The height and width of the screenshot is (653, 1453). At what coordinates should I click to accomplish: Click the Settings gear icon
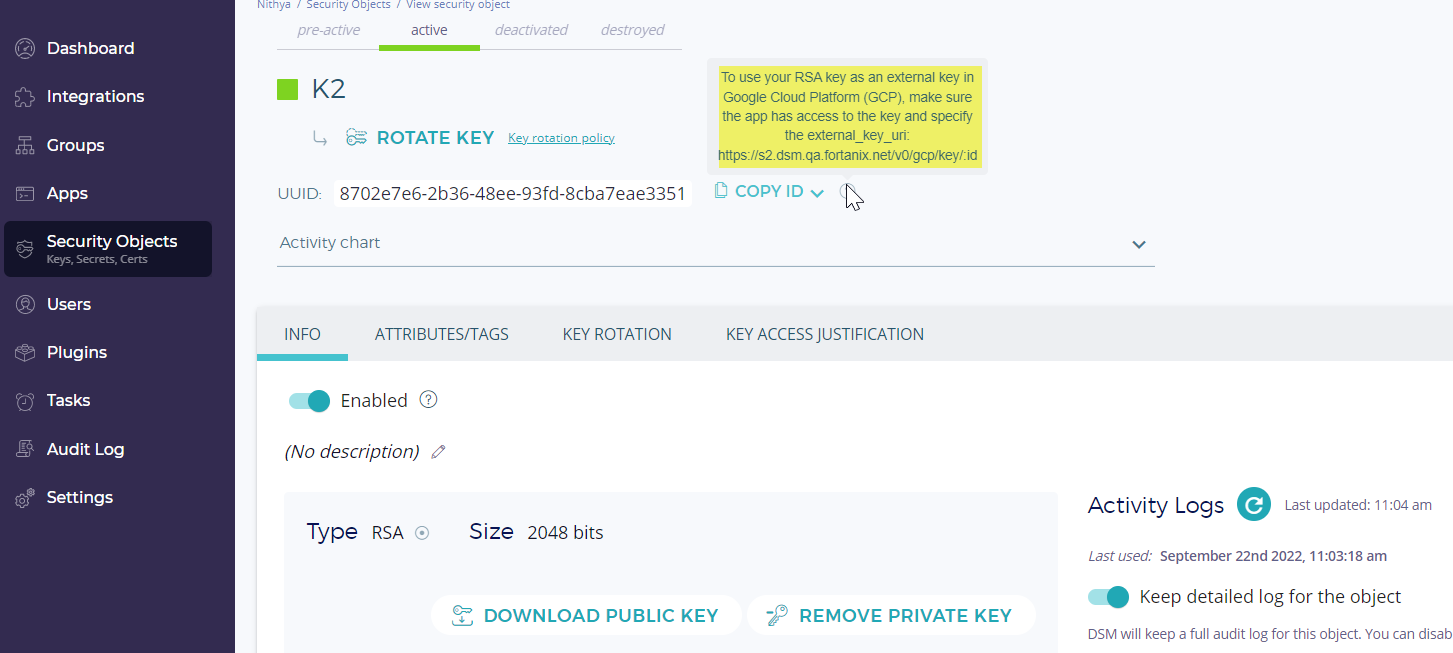[x=25, y=498]
